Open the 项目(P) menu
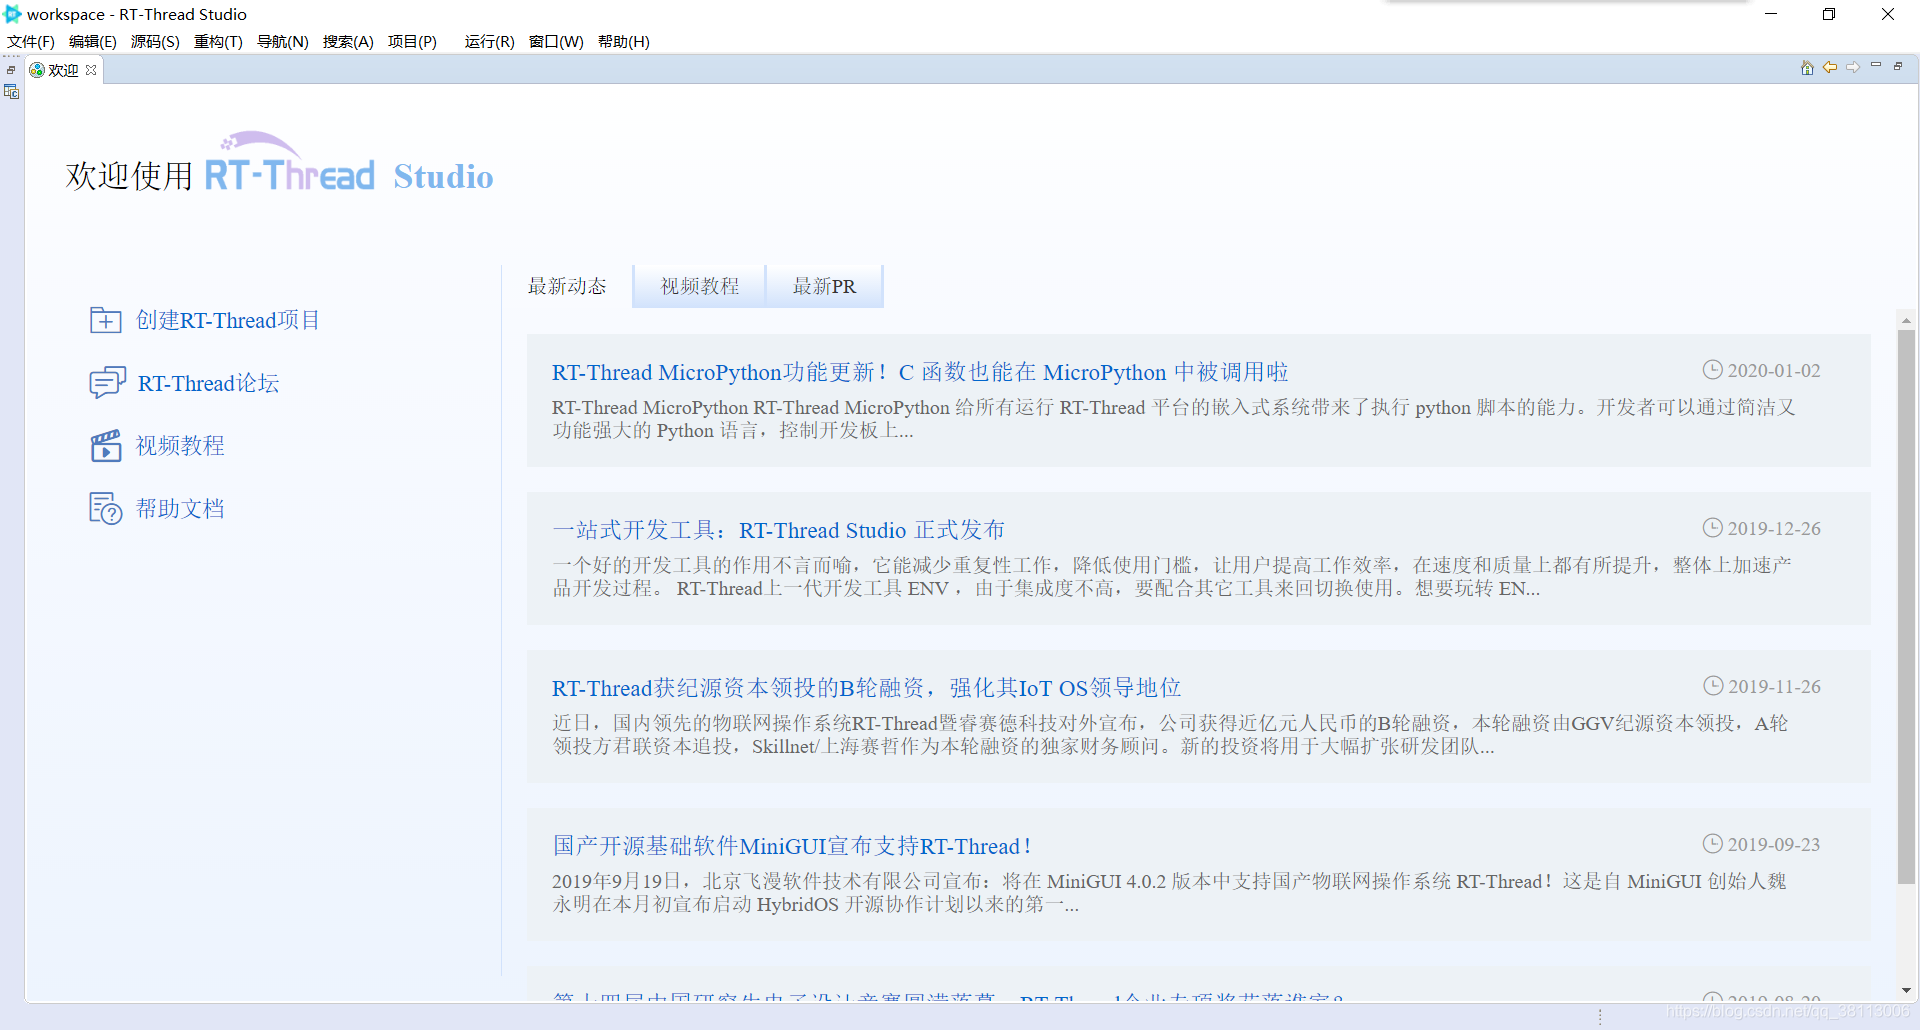Viewport: 1920px width, 1030px height. 412,41
